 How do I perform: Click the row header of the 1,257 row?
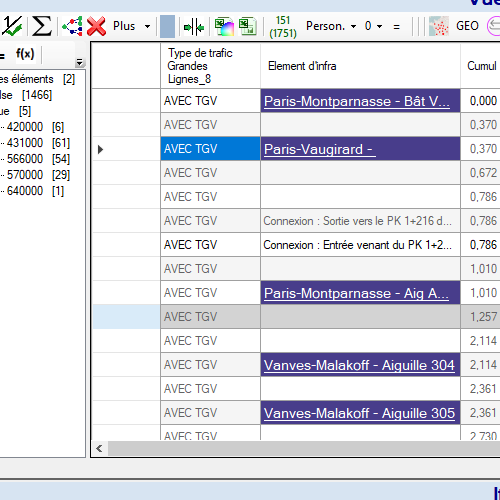pos(126,317)
